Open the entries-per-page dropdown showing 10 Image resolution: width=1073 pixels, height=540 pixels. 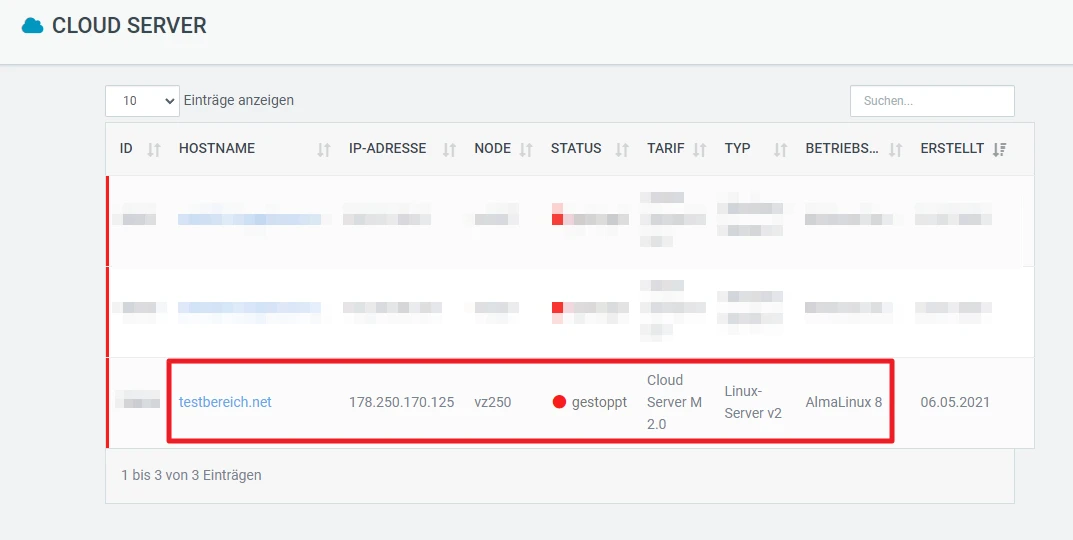point(142,101)
